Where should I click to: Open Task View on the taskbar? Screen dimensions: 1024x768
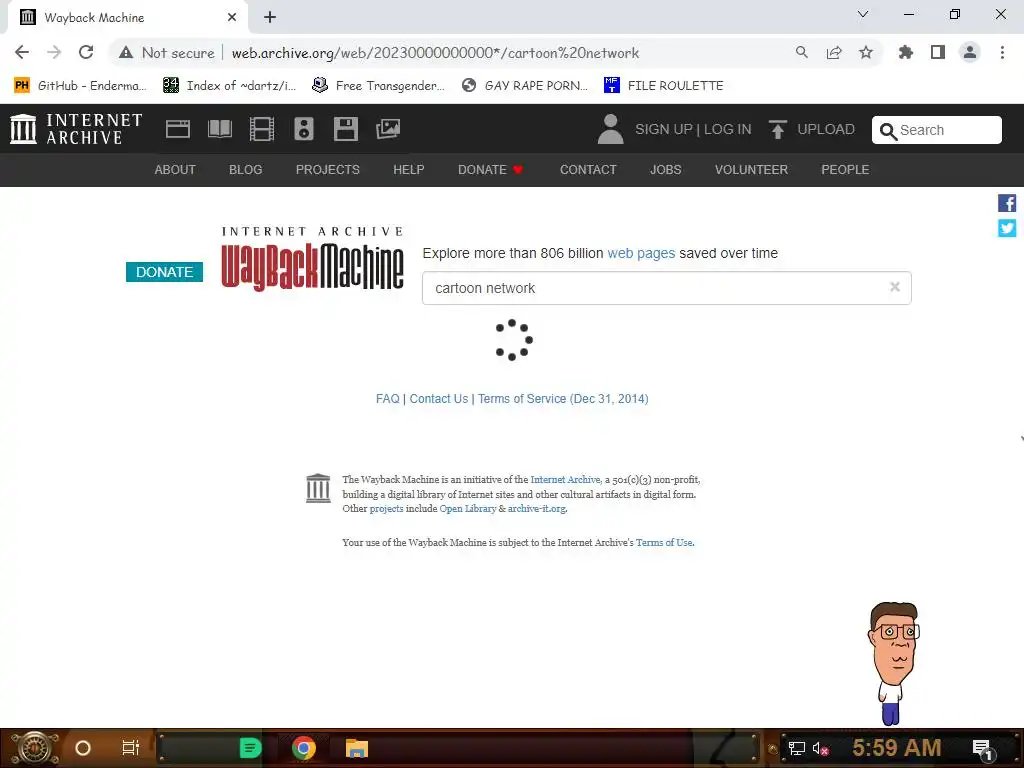tap(131, 748)
